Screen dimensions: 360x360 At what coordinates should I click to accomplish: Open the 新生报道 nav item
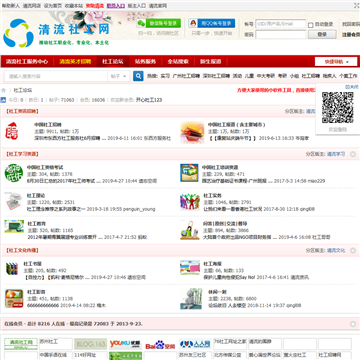click(x=210, y=62)
